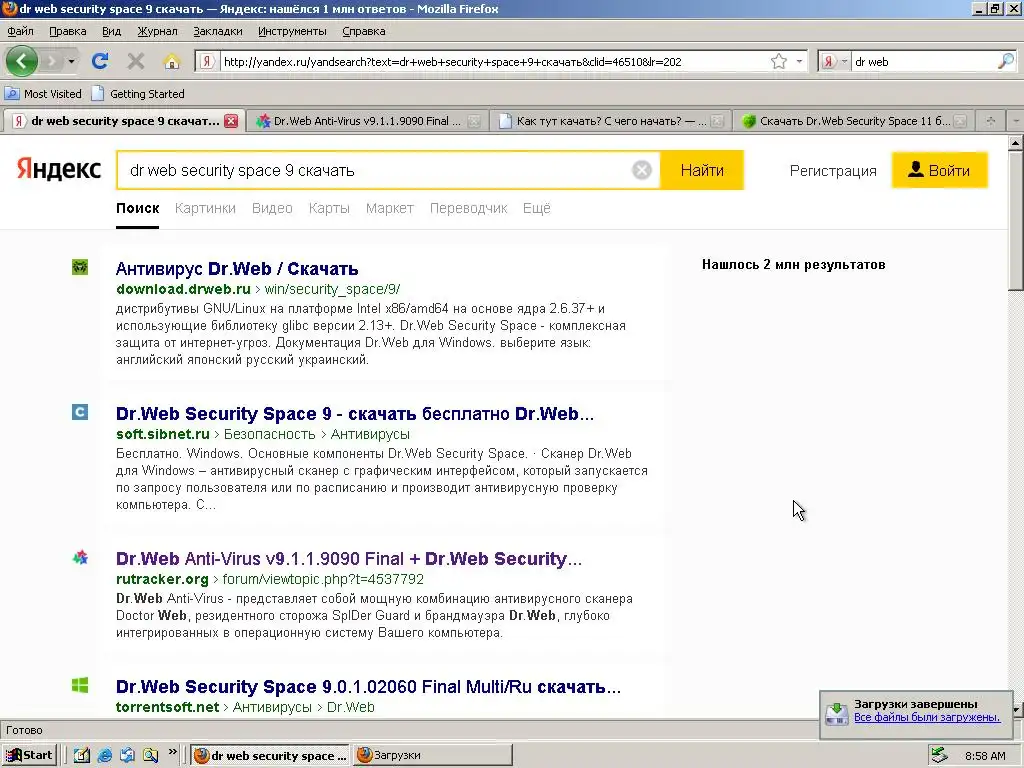Open the Home page icon
This screenshot has height=768, width=1024.
pyautogui.click(x=172, y=61)
